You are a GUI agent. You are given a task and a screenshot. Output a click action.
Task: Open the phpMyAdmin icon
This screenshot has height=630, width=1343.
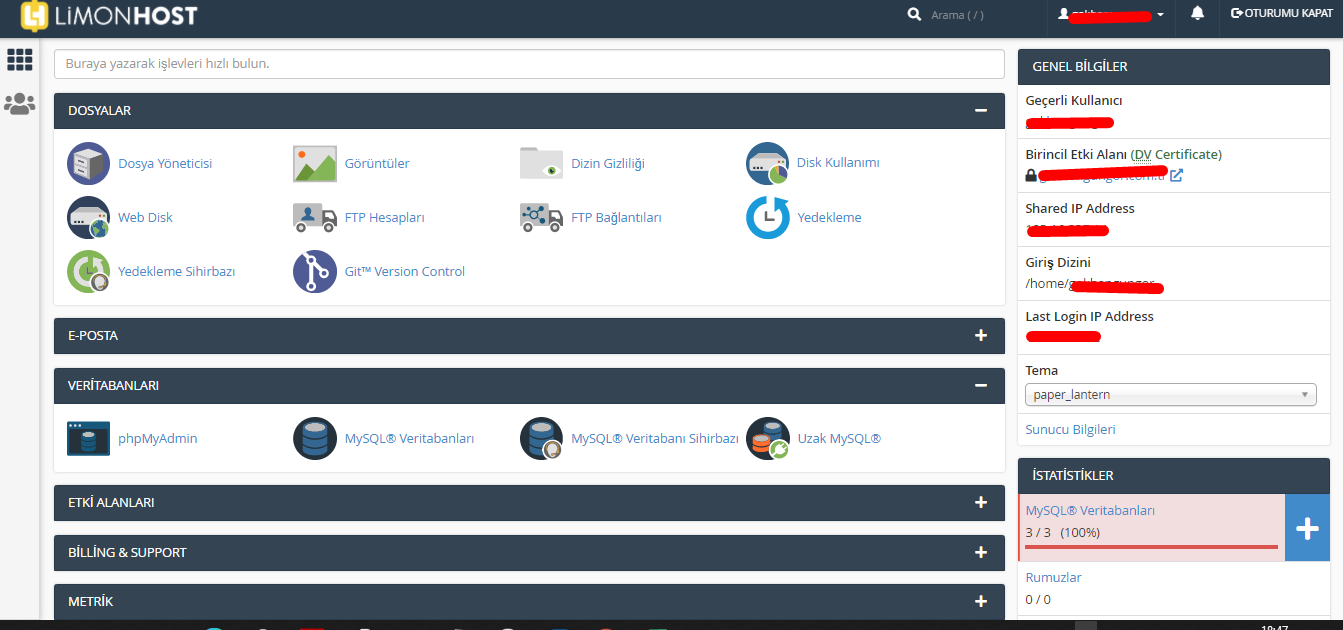point(88,438)
